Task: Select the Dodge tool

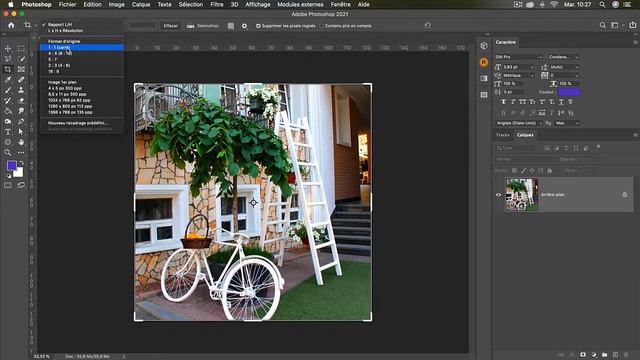Action: pyautogui.click(x=8, y=121)
